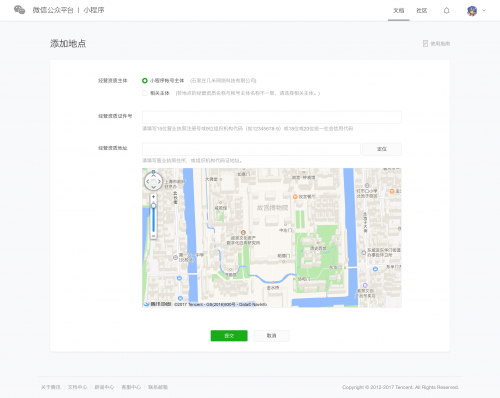500x398 pixels.
Task: Click the 取消 cancel button
Action: point(272,336)
